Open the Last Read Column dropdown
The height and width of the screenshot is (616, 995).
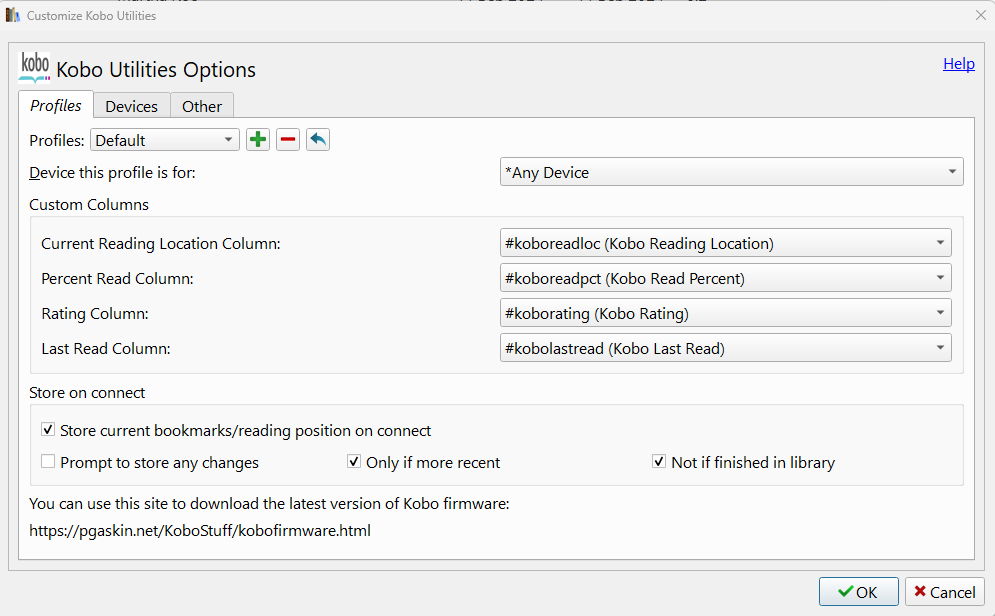point(725,348)
